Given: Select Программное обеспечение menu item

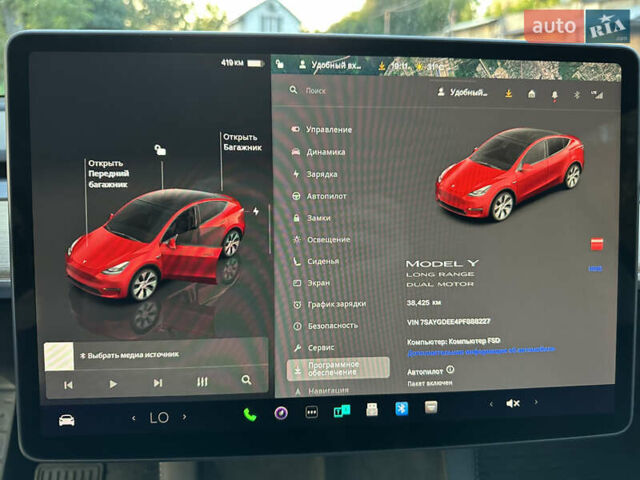Looking at the screenshot, I should click(338, 369).
